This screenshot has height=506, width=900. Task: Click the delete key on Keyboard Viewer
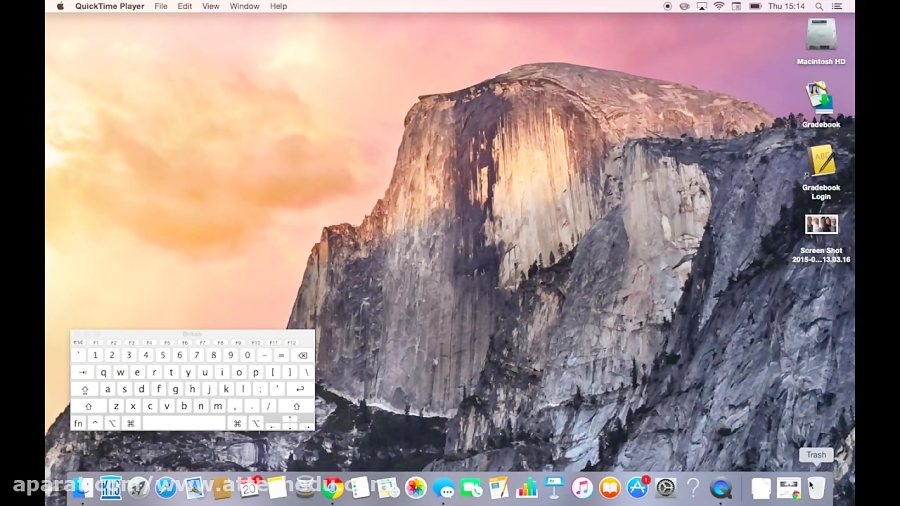tap(302, 355)
